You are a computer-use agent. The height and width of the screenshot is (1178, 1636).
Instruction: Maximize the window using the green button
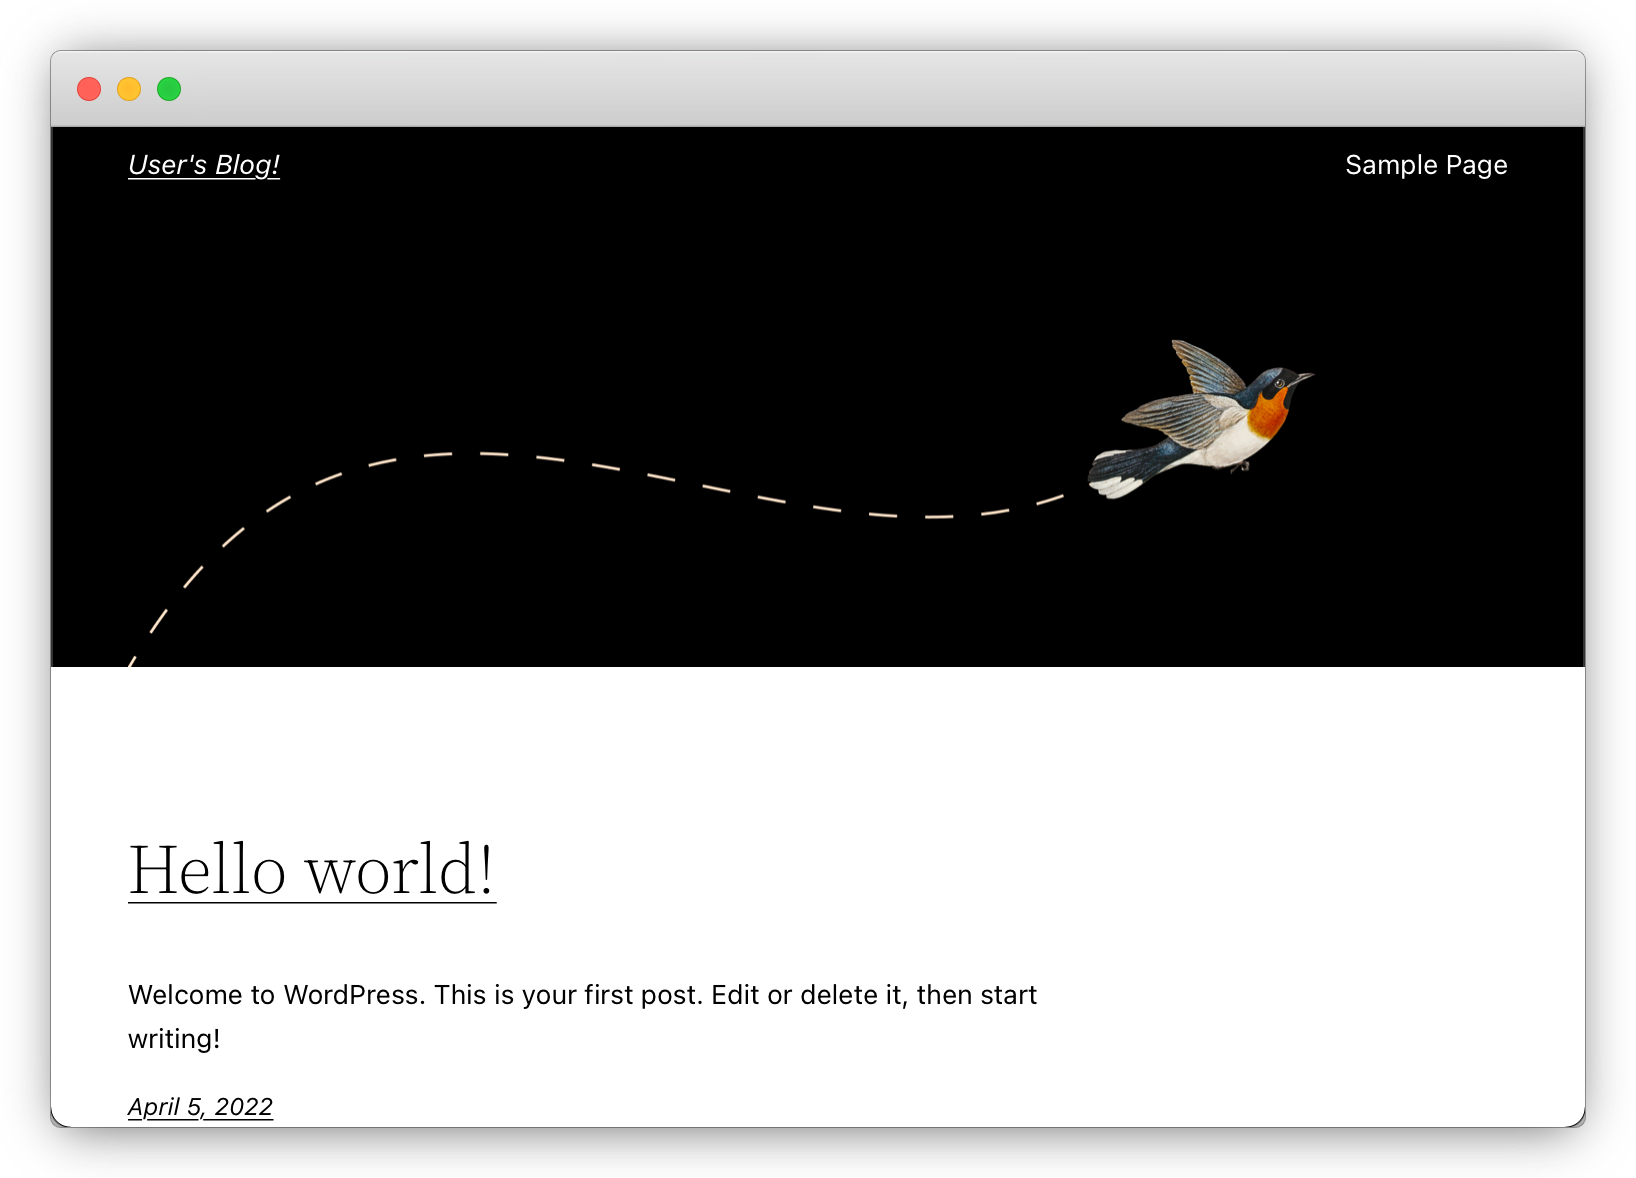[169, 89]
